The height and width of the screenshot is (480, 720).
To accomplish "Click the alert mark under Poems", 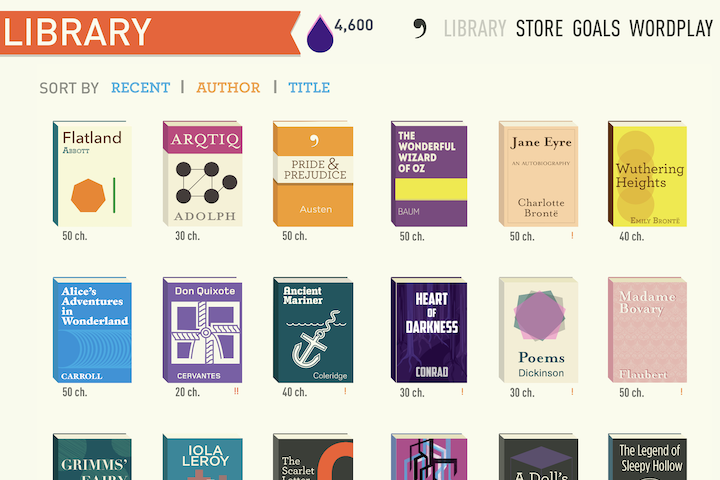I will coord(572,392).
